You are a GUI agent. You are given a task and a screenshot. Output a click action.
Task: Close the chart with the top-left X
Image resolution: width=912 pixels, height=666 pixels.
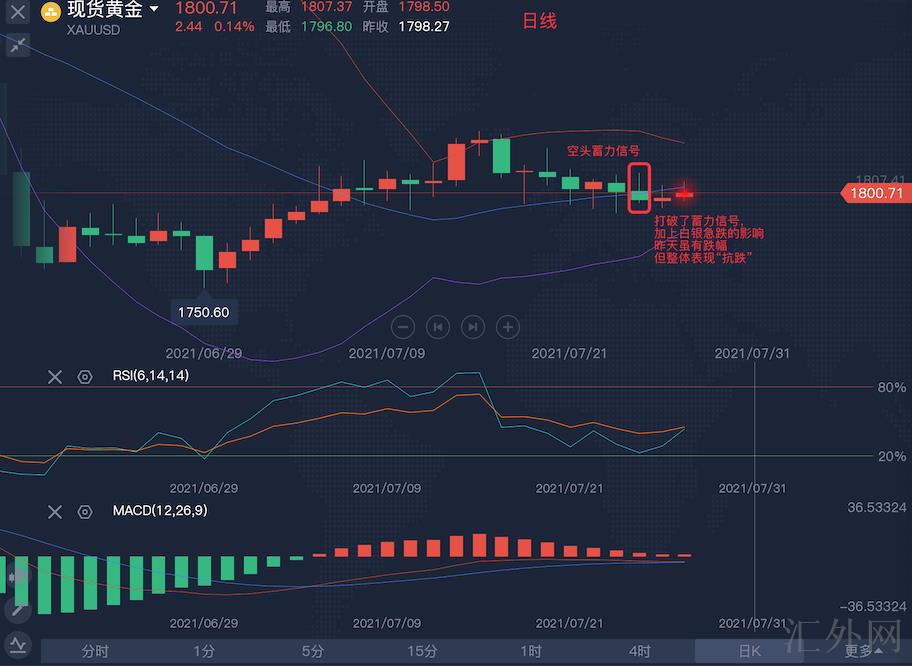point(17,12)
